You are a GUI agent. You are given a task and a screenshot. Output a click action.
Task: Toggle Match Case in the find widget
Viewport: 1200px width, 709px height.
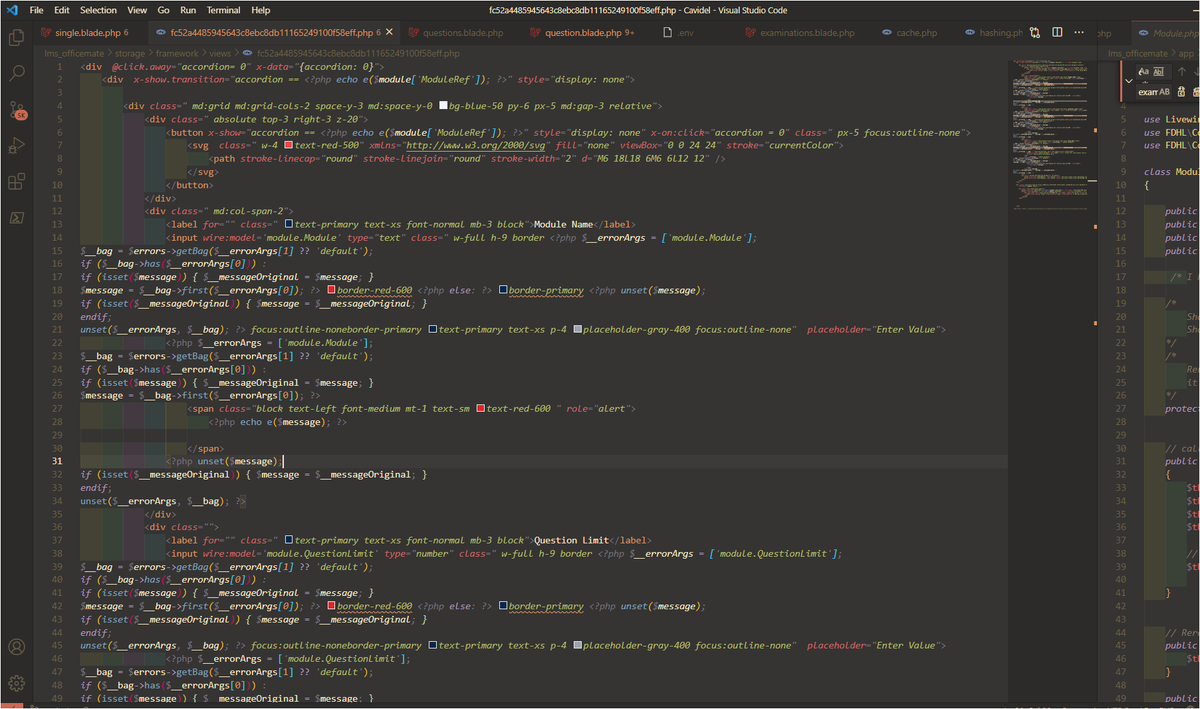coord(1142,71)
